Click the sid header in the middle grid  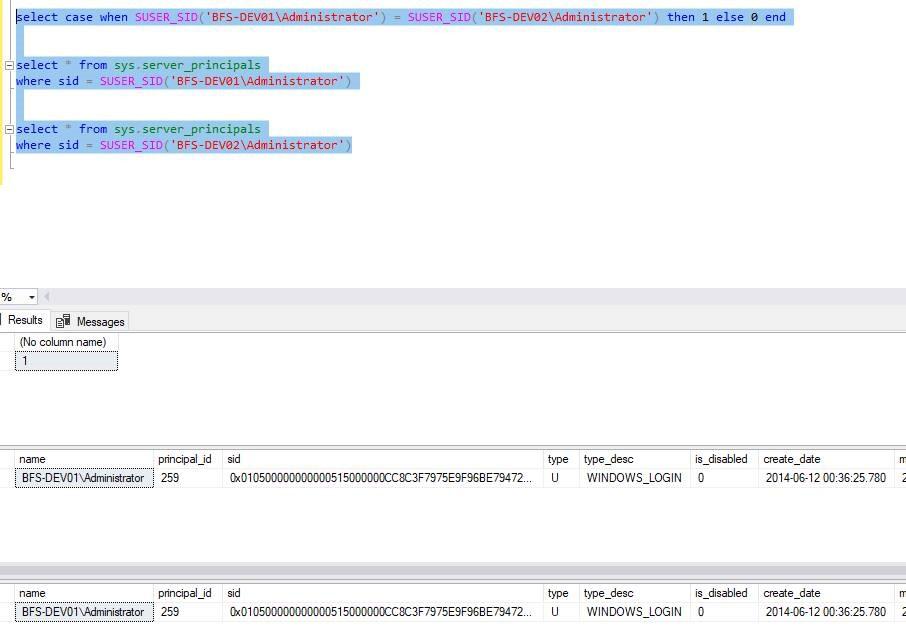[x=383, y=459]
